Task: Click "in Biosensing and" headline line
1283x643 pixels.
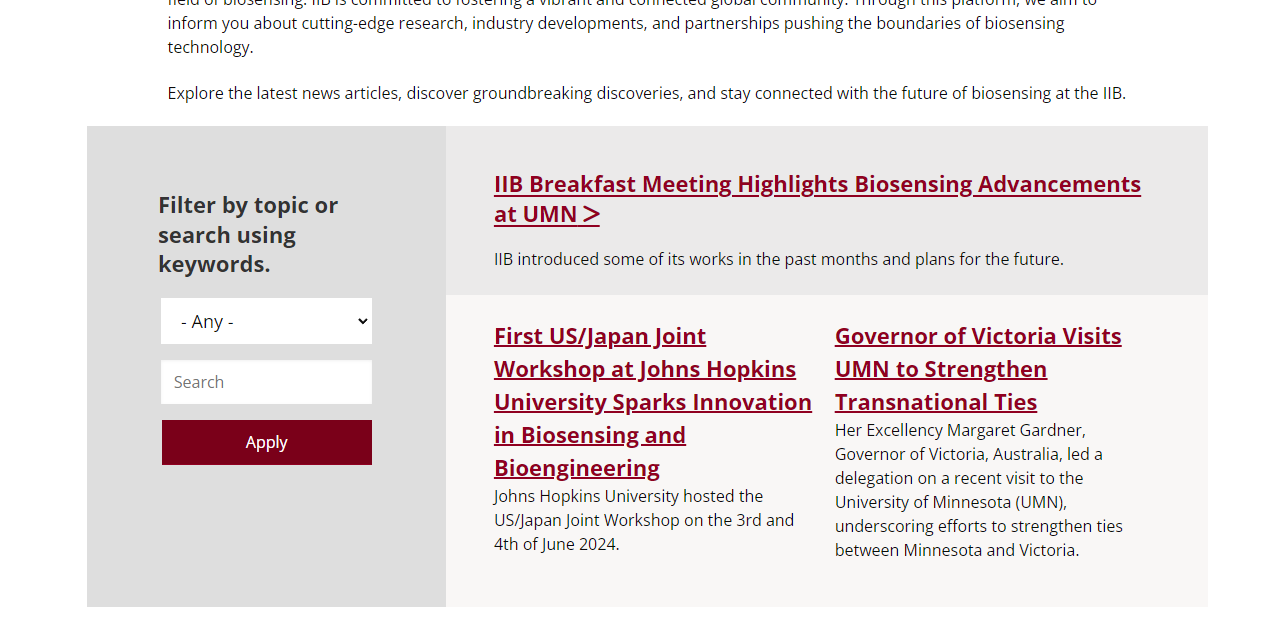Action: click(589, 435)
